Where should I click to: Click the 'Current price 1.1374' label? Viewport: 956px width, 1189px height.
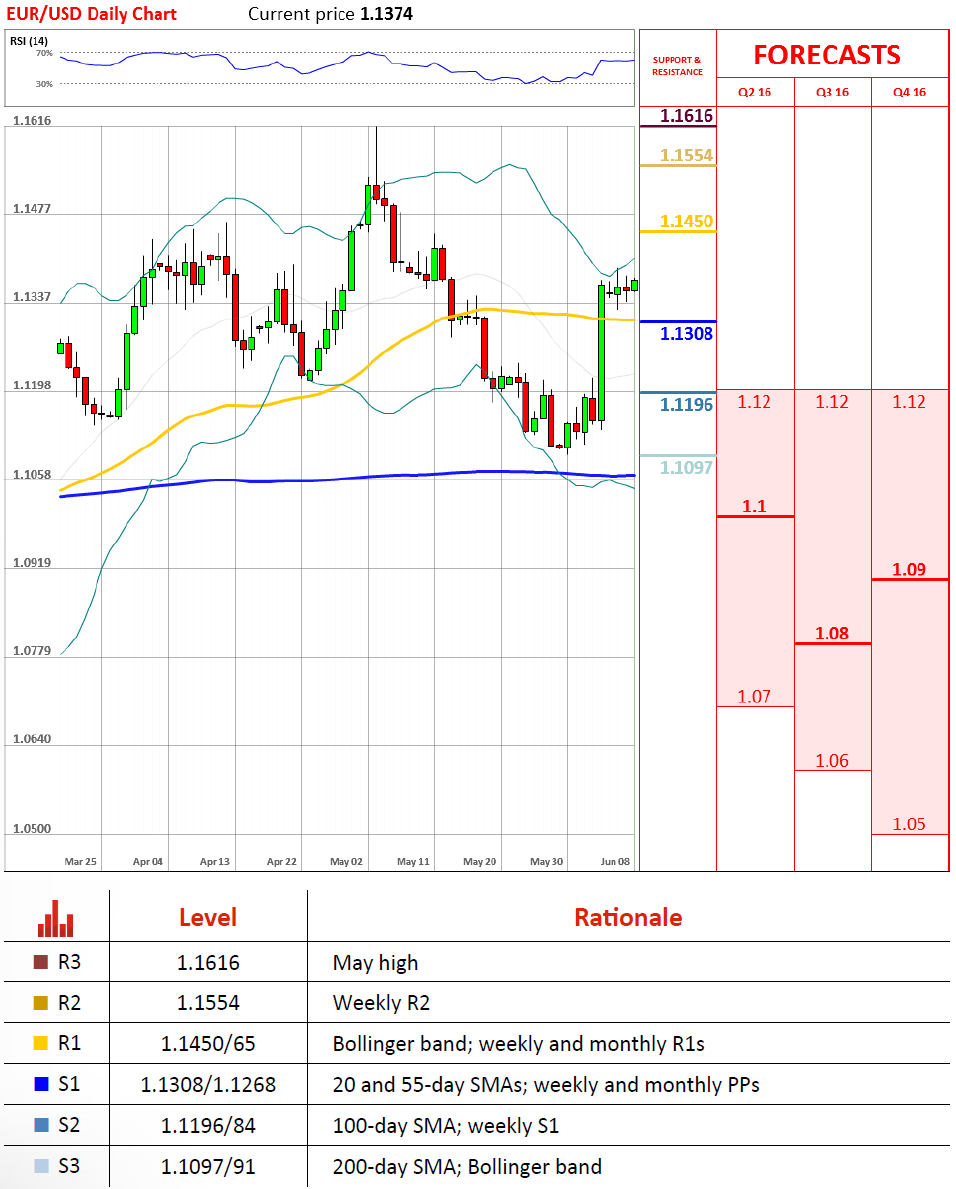point(331,14)
